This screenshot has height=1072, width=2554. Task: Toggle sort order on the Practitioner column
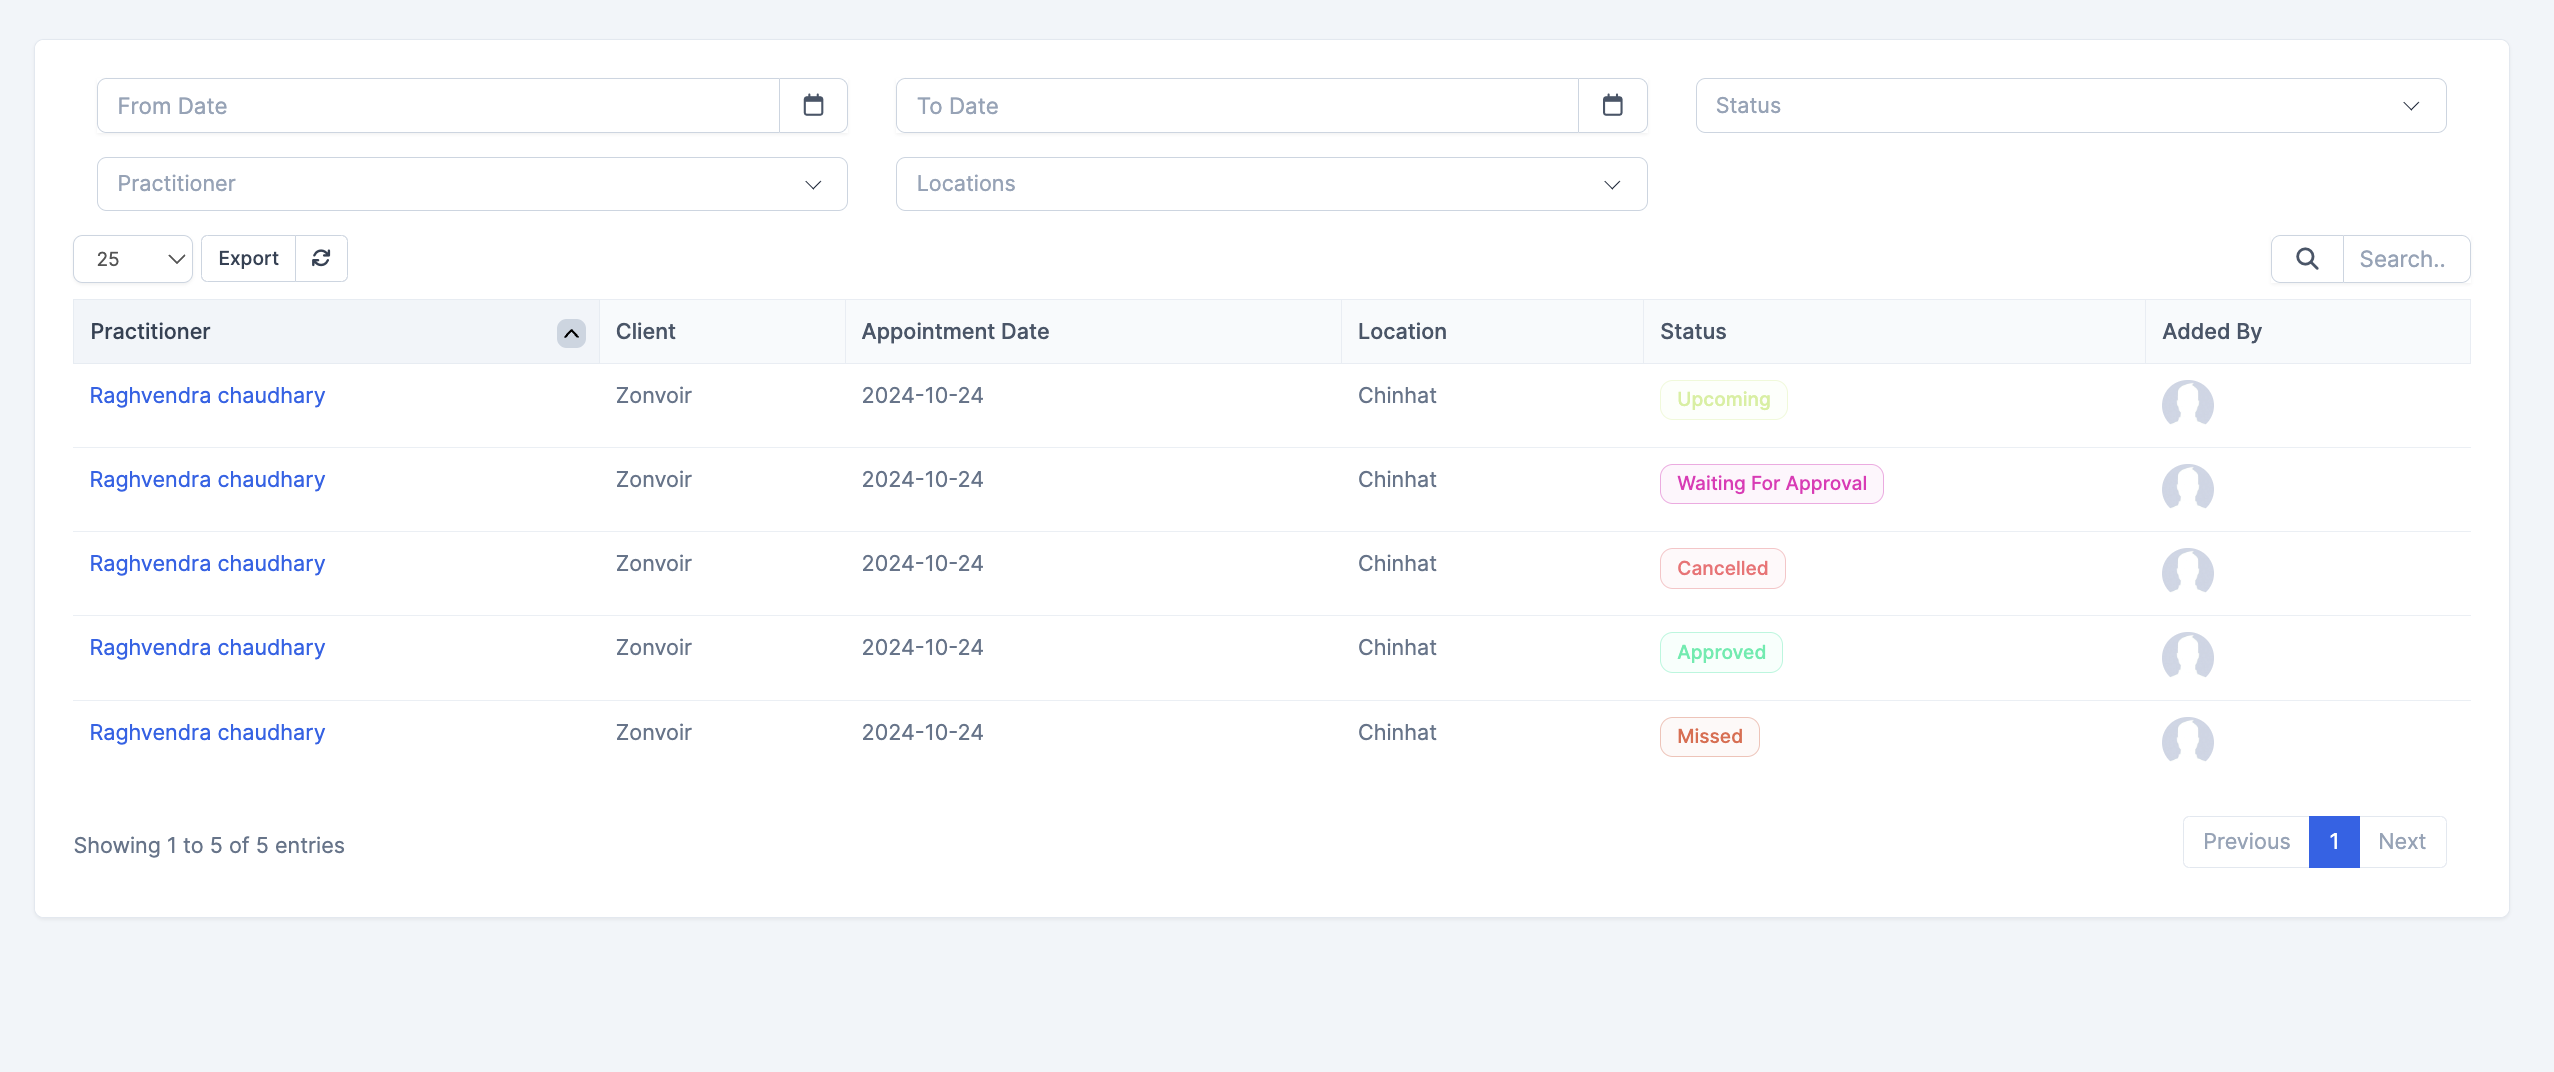click(x=569, y=332)
